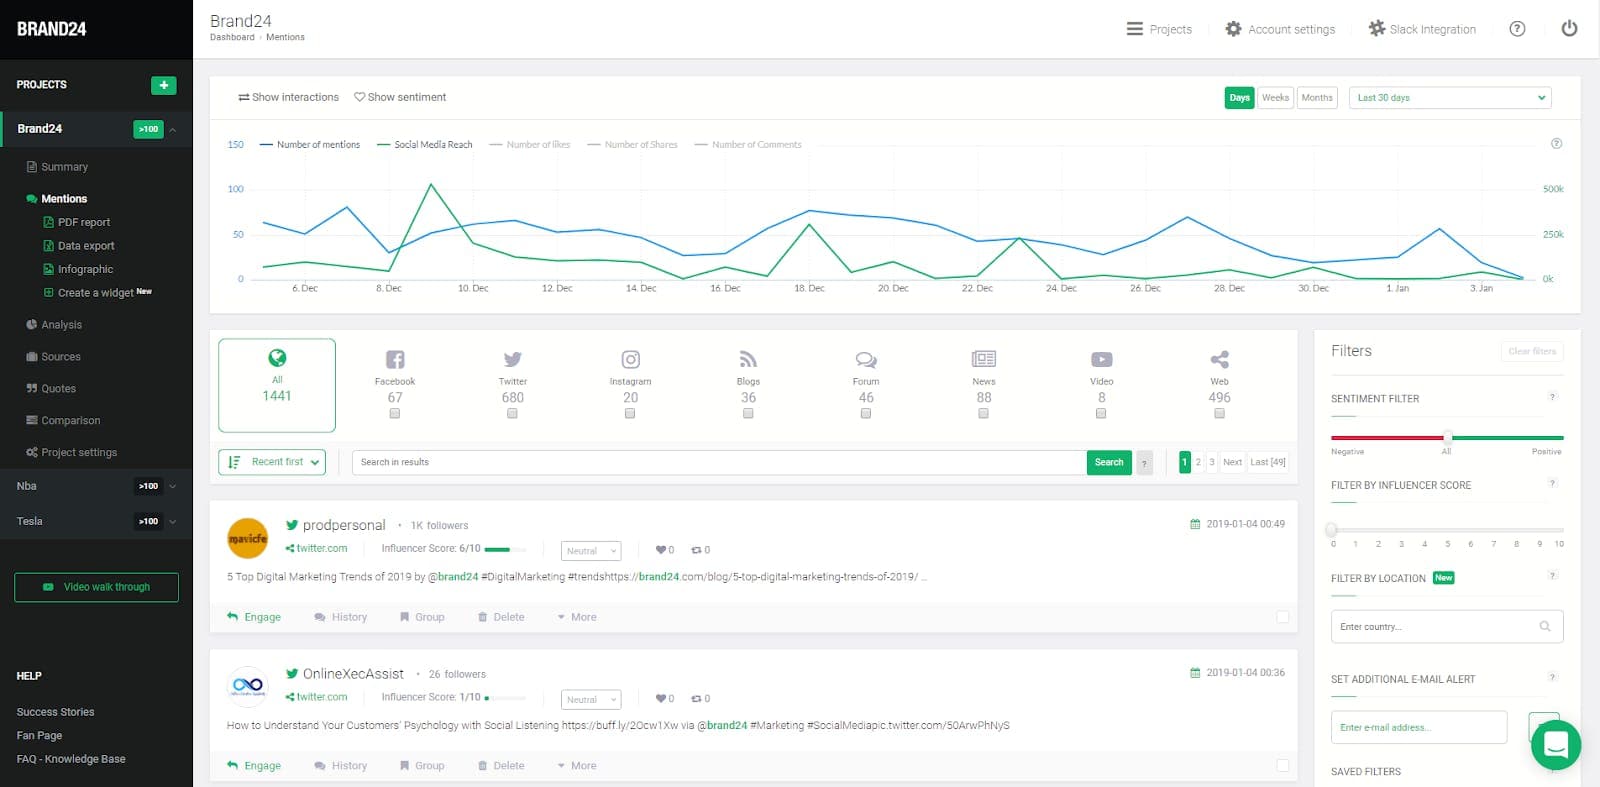Click prodpersonal profile avatar

(247, 538)
